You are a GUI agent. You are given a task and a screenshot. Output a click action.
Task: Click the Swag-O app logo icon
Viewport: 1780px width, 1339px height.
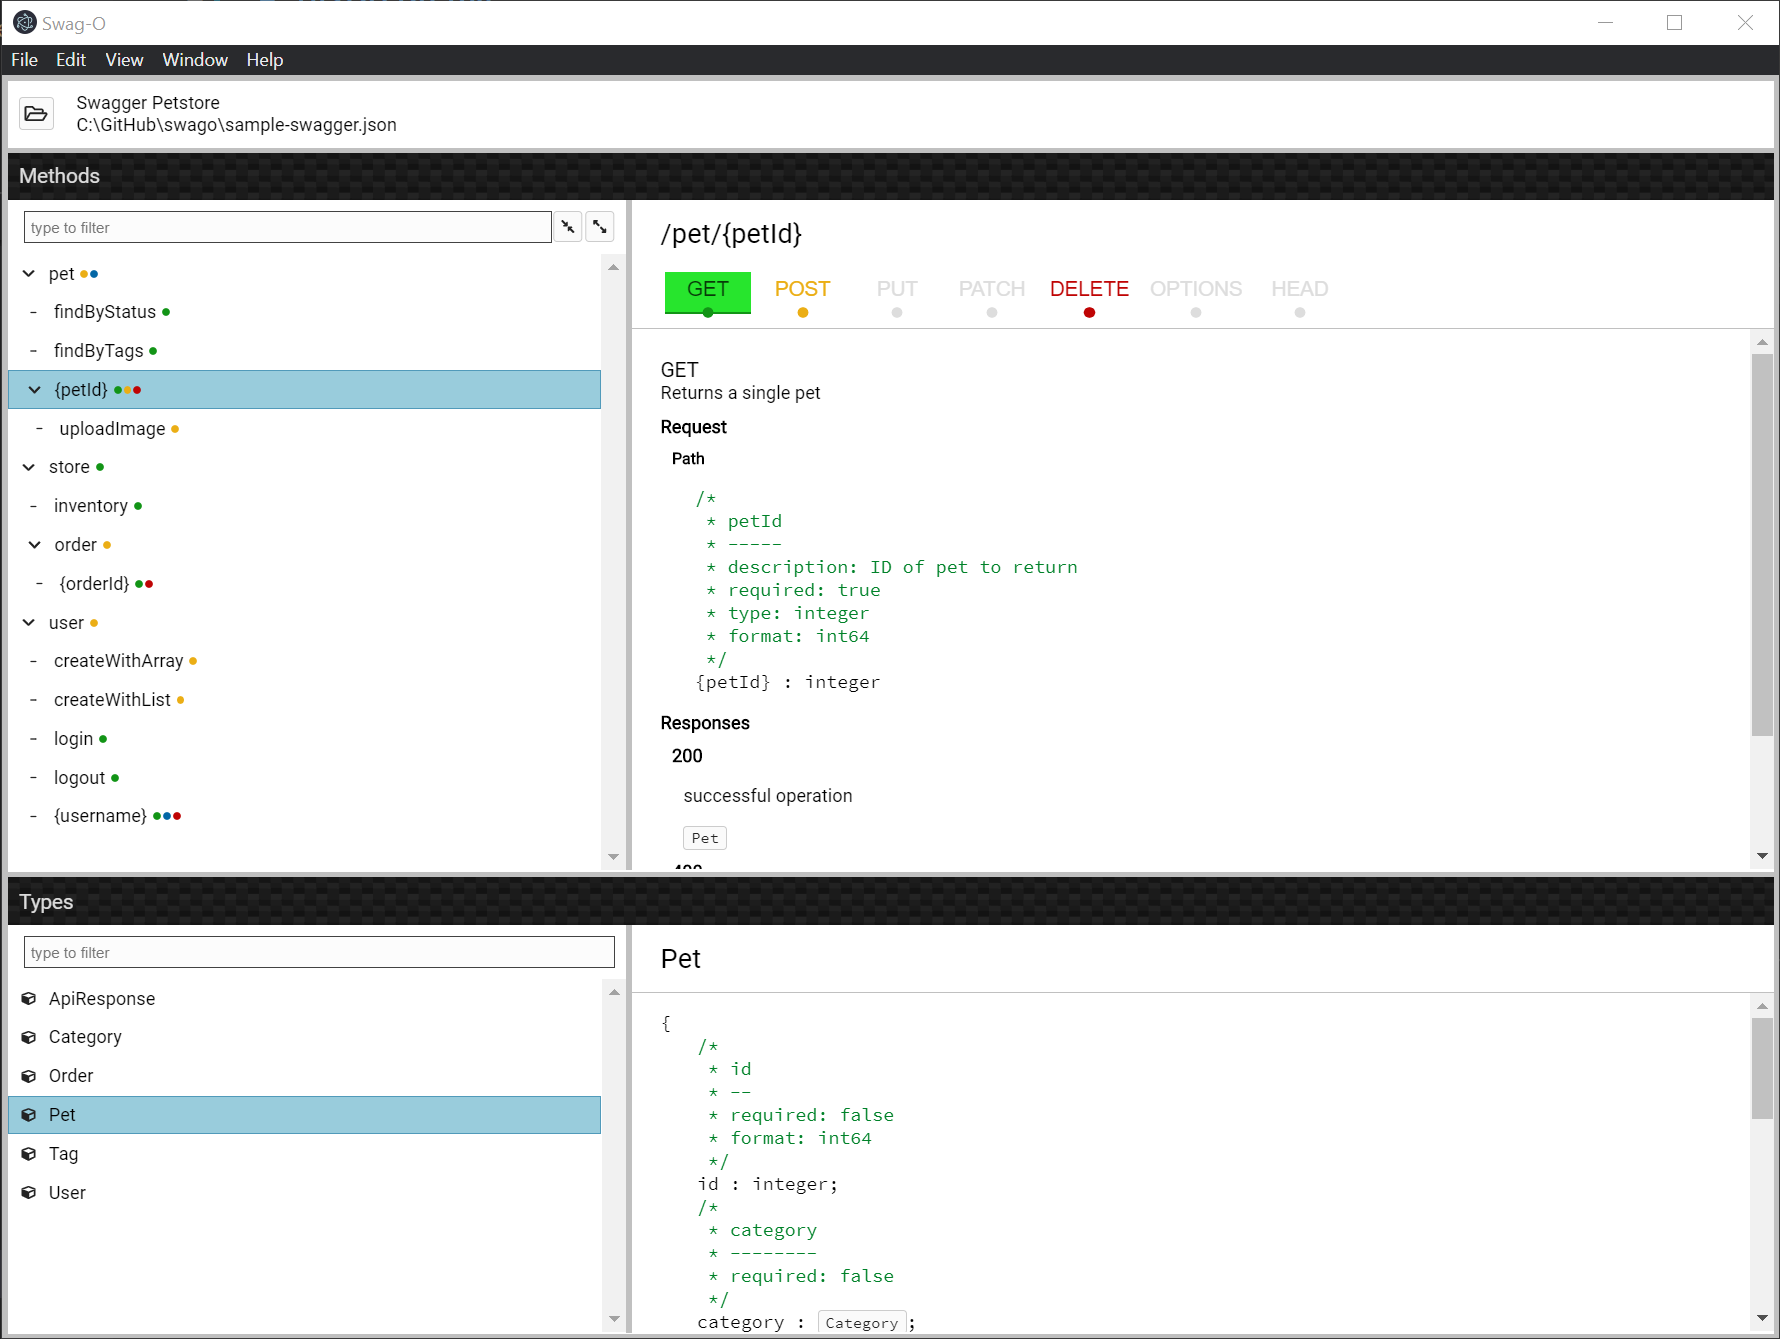click(x=24, y=22)
